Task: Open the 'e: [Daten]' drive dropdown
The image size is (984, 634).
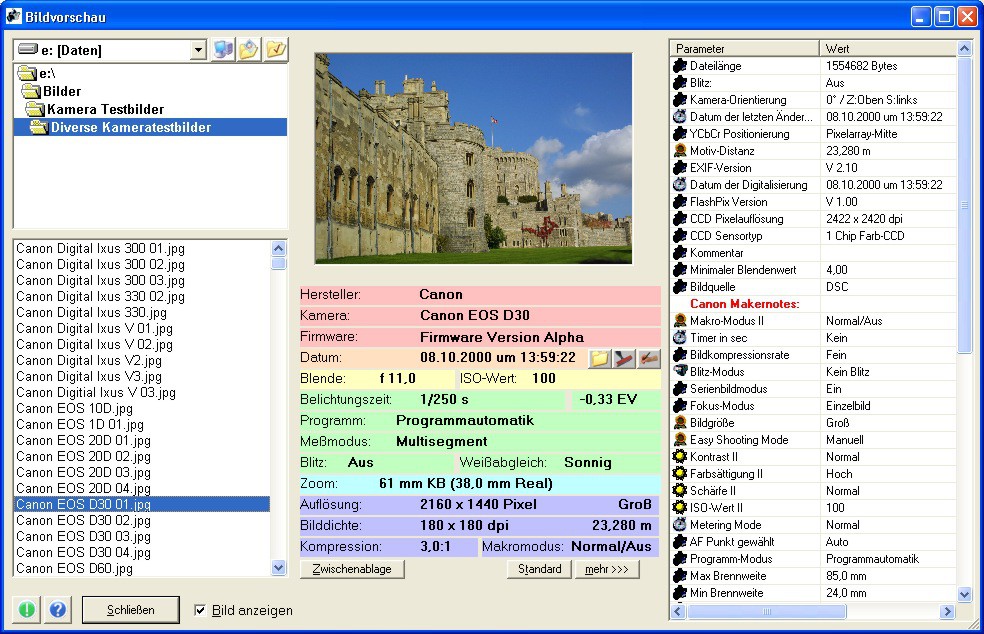Action: coord(198,50)
